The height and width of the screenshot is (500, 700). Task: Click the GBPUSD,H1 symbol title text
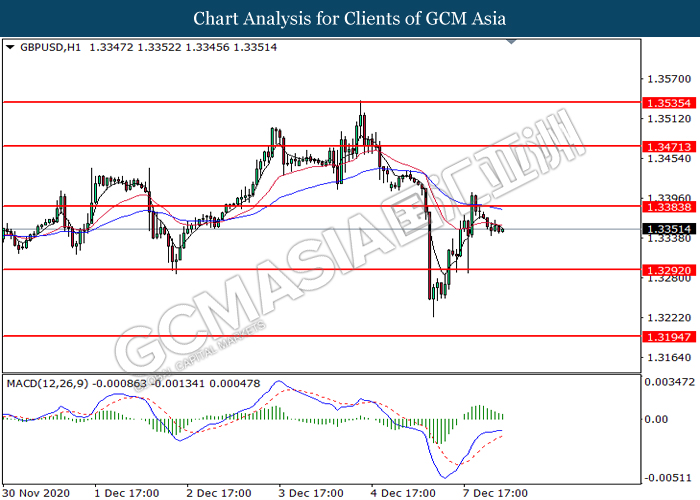pyautogui.click(x=50, y=47)
